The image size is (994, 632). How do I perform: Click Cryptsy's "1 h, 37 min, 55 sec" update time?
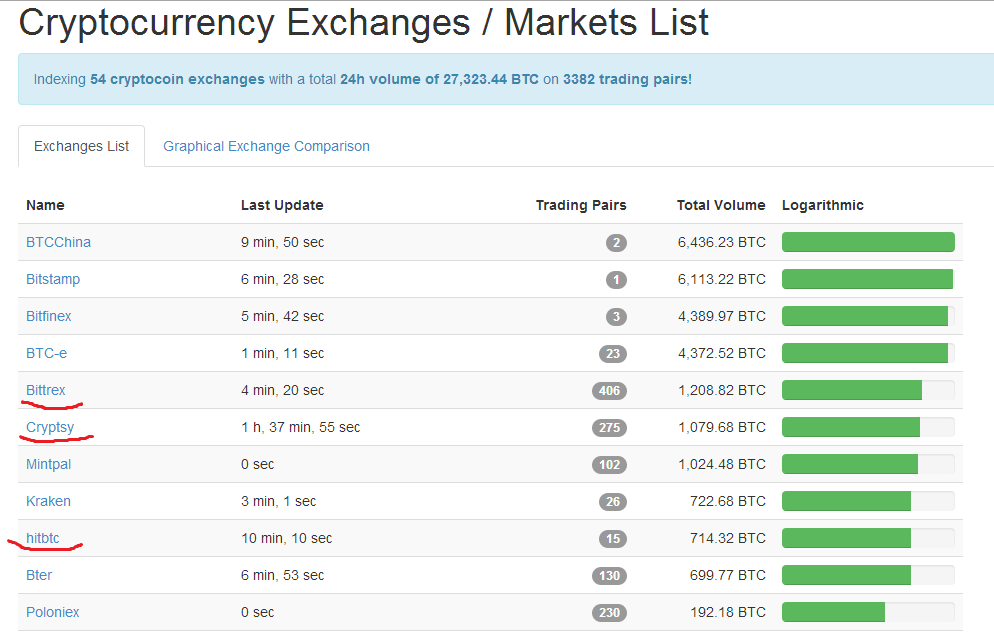point(300,427)
